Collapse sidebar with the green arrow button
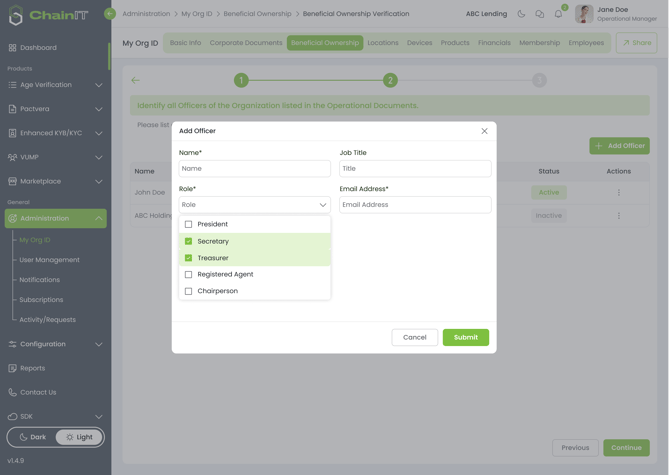The width and height of the screenshot is (670, 475). coord(110,14)
